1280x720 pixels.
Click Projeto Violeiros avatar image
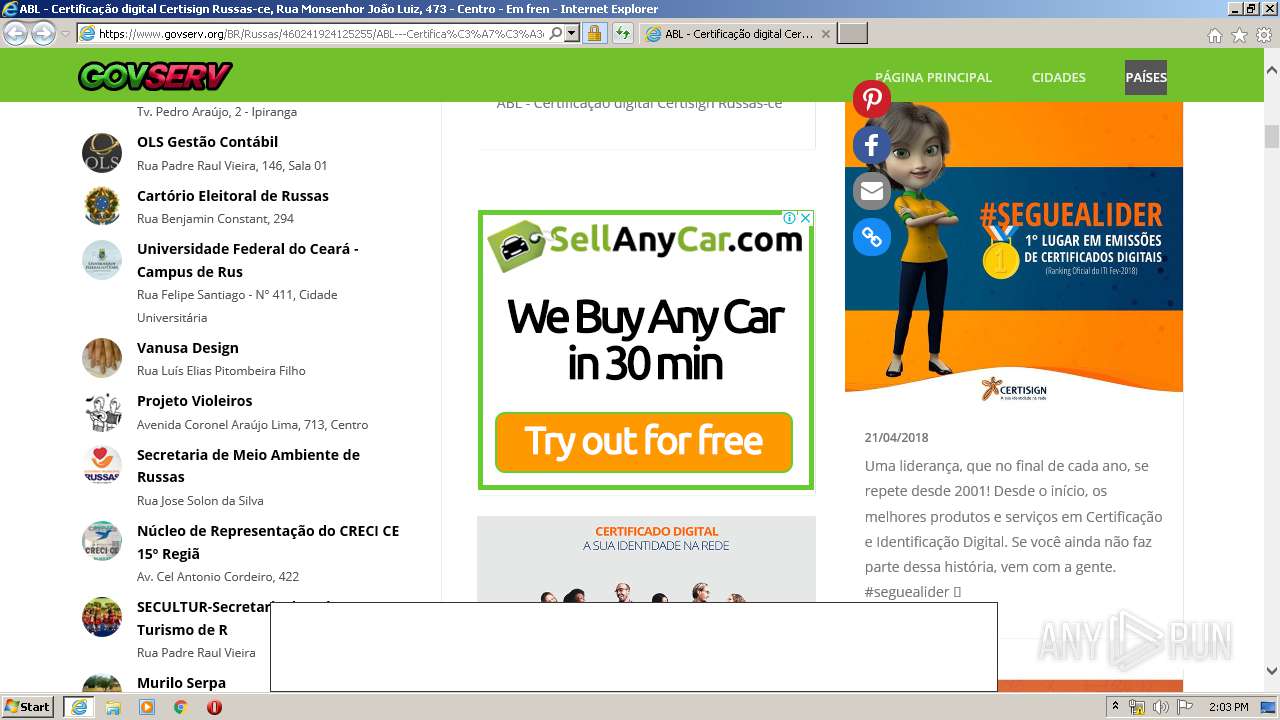tap(102, 411)
